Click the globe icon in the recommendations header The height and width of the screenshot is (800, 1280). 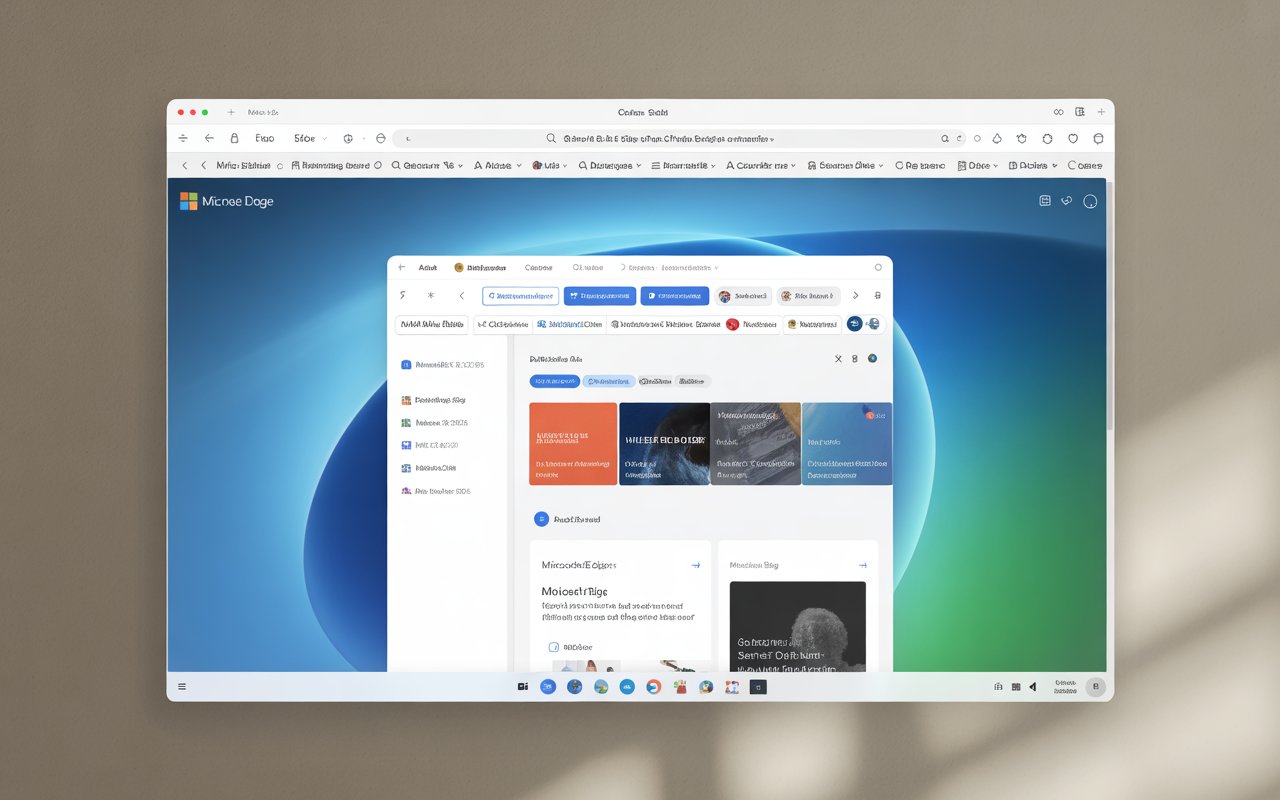[872, 358]
